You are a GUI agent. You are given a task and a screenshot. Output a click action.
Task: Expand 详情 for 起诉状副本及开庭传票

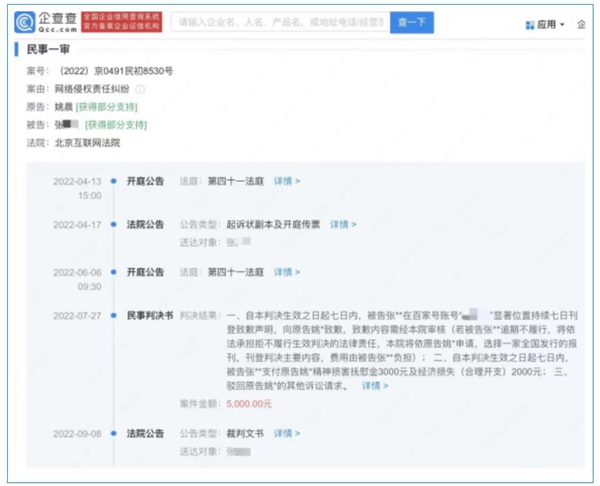[x=343, y=225]
